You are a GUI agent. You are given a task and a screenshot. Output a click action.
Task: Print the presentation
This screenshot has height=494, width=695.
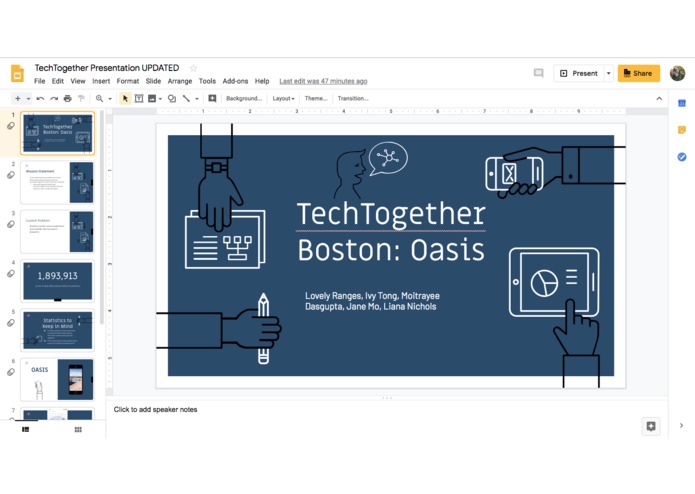(67, 98)
